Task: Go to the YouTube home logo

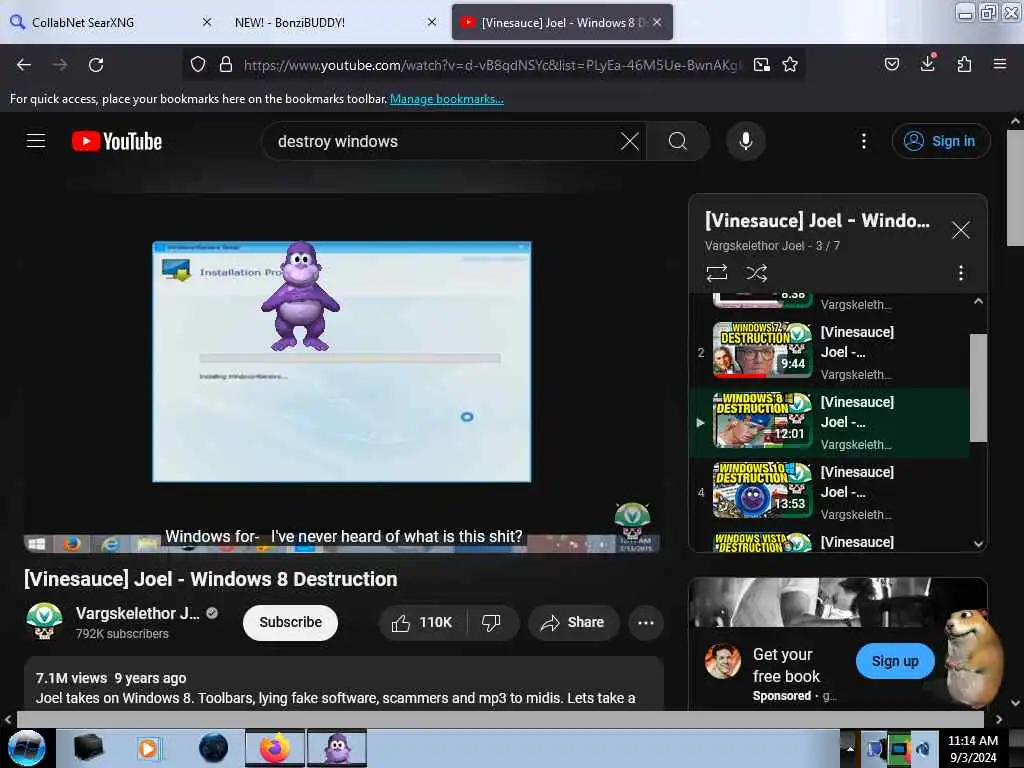Action: pyautogui.click(x=117, y=141)
